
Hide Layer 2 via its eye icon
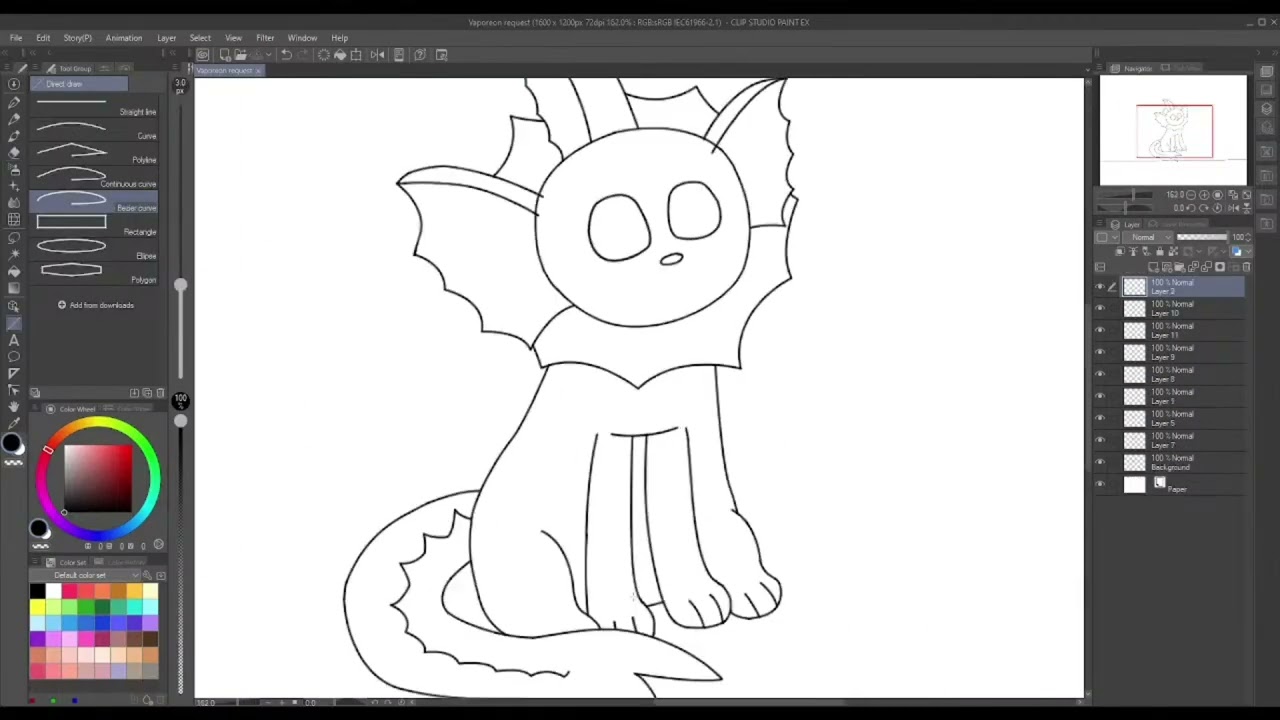coord(1100,287)
